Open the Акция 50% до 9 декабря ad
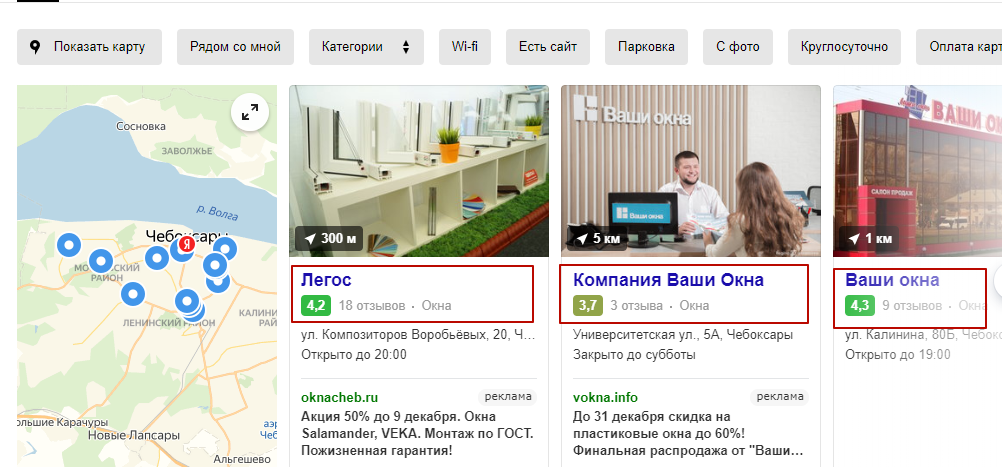 tap(417, 433)
